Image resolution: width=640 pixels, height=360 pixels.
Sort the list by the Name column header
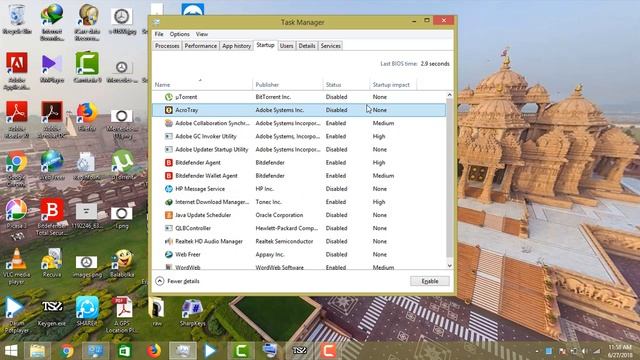point(202,85)
